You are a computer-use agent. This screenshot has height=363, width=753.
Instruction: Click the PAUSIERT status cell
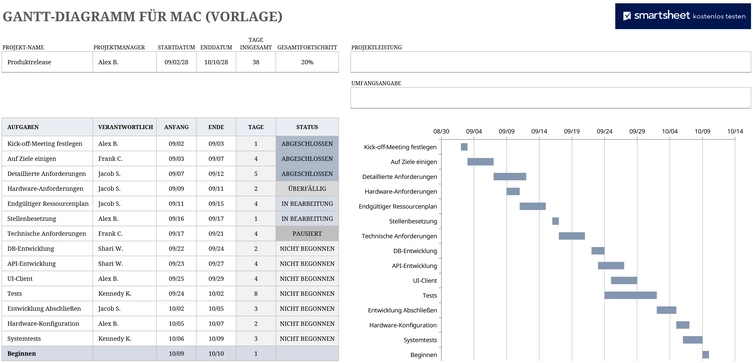click(307, 233)
